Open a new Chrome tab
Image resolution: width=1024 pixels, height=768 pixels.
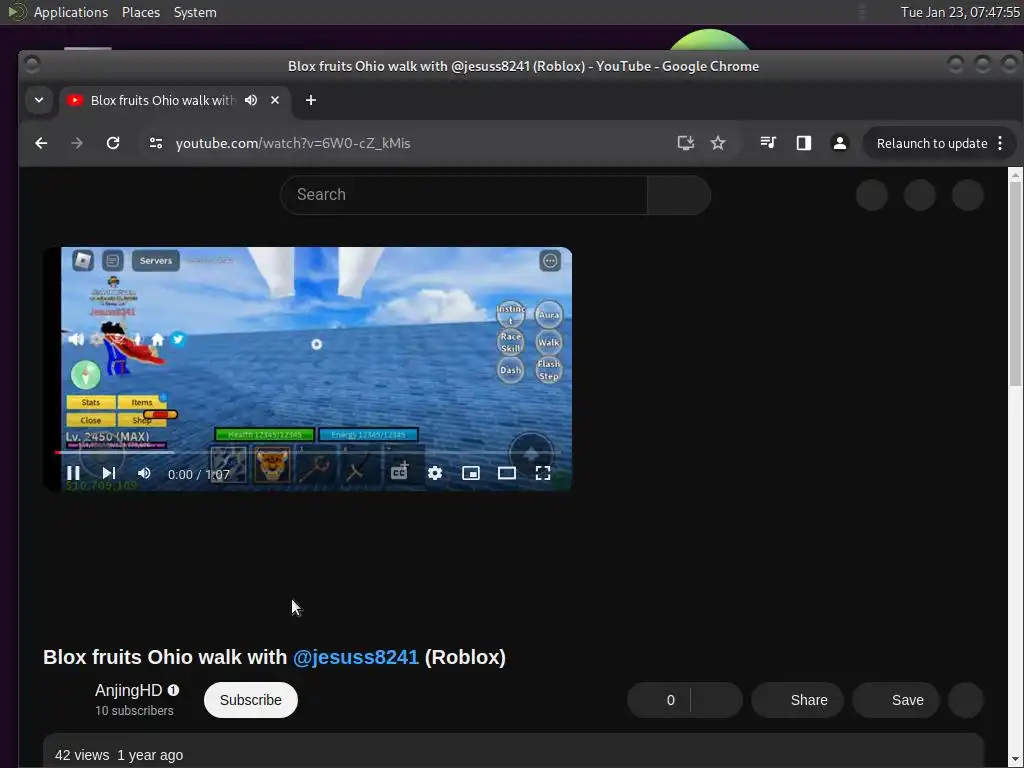[x=311, y=100]
